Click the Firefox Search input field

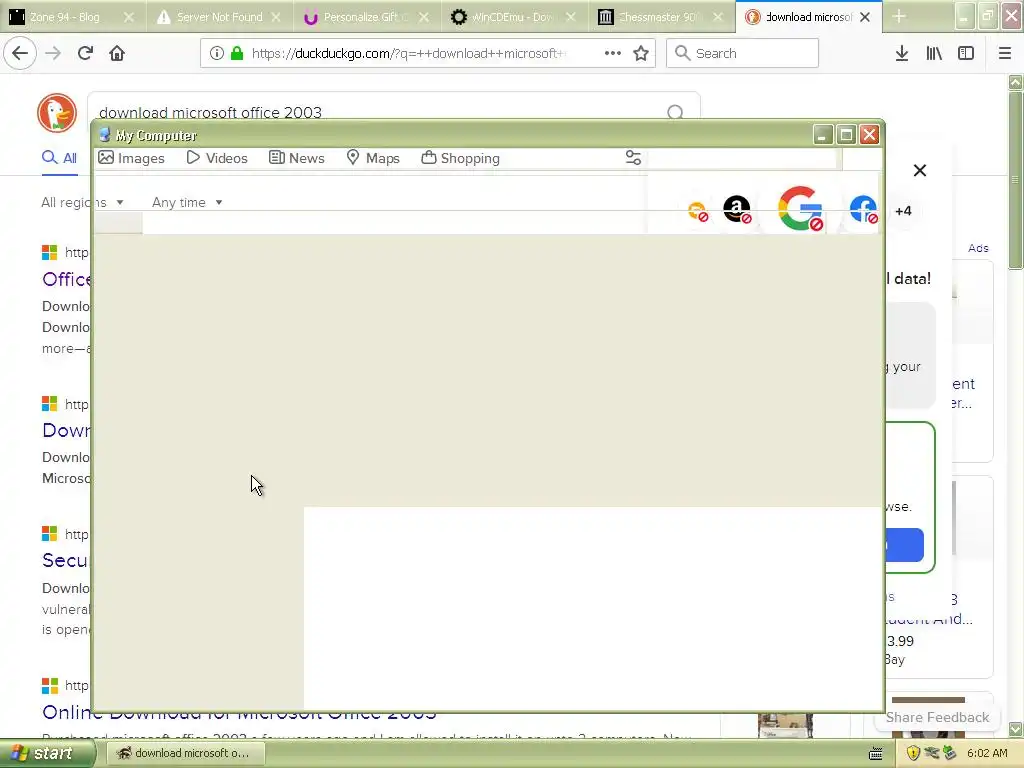point(743,53)
